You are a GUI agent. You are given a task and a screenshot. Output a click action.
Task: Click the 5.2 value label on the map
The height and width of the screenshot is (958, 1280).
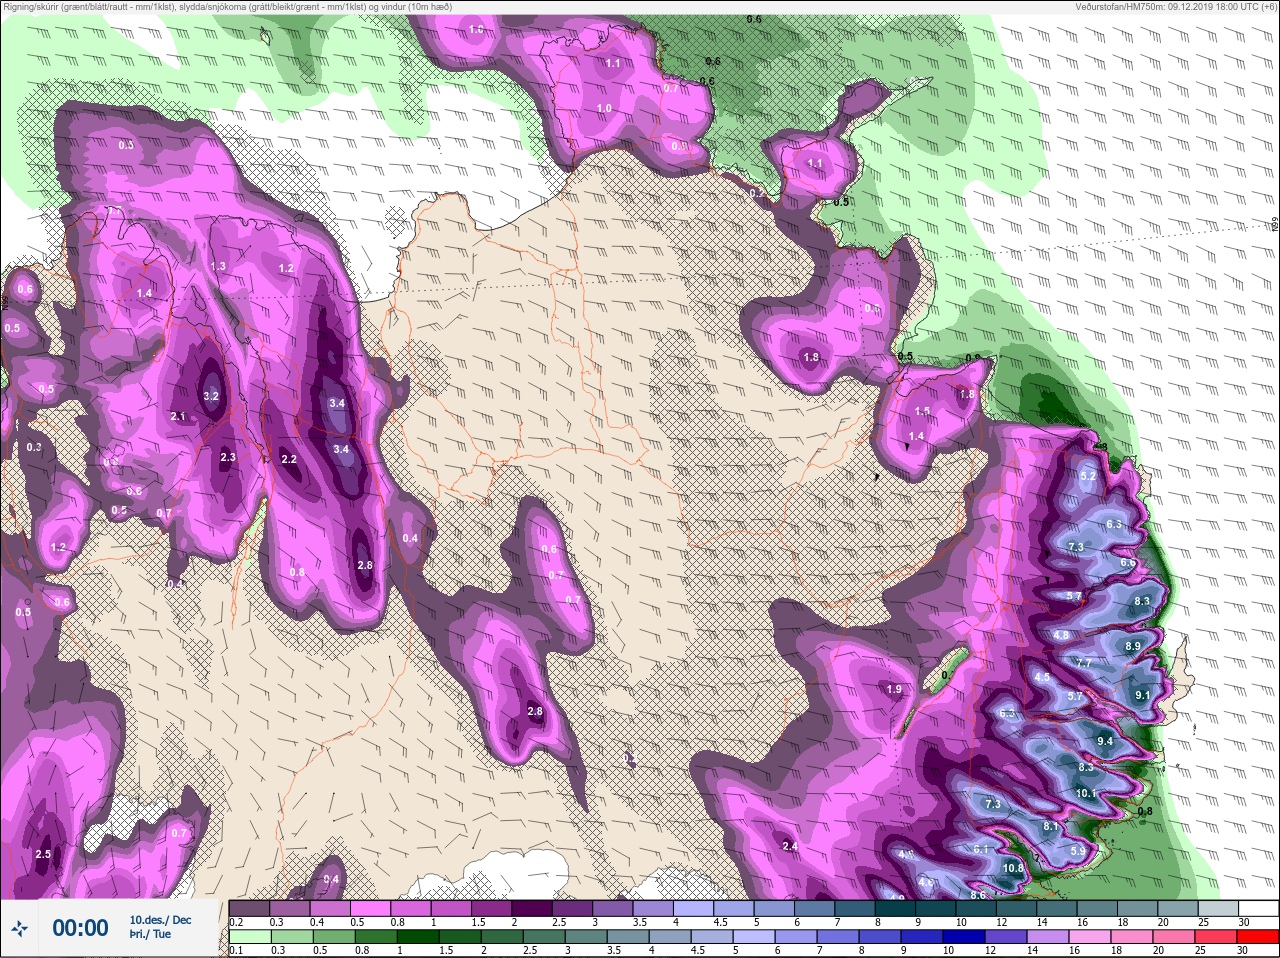point(1088,476)
